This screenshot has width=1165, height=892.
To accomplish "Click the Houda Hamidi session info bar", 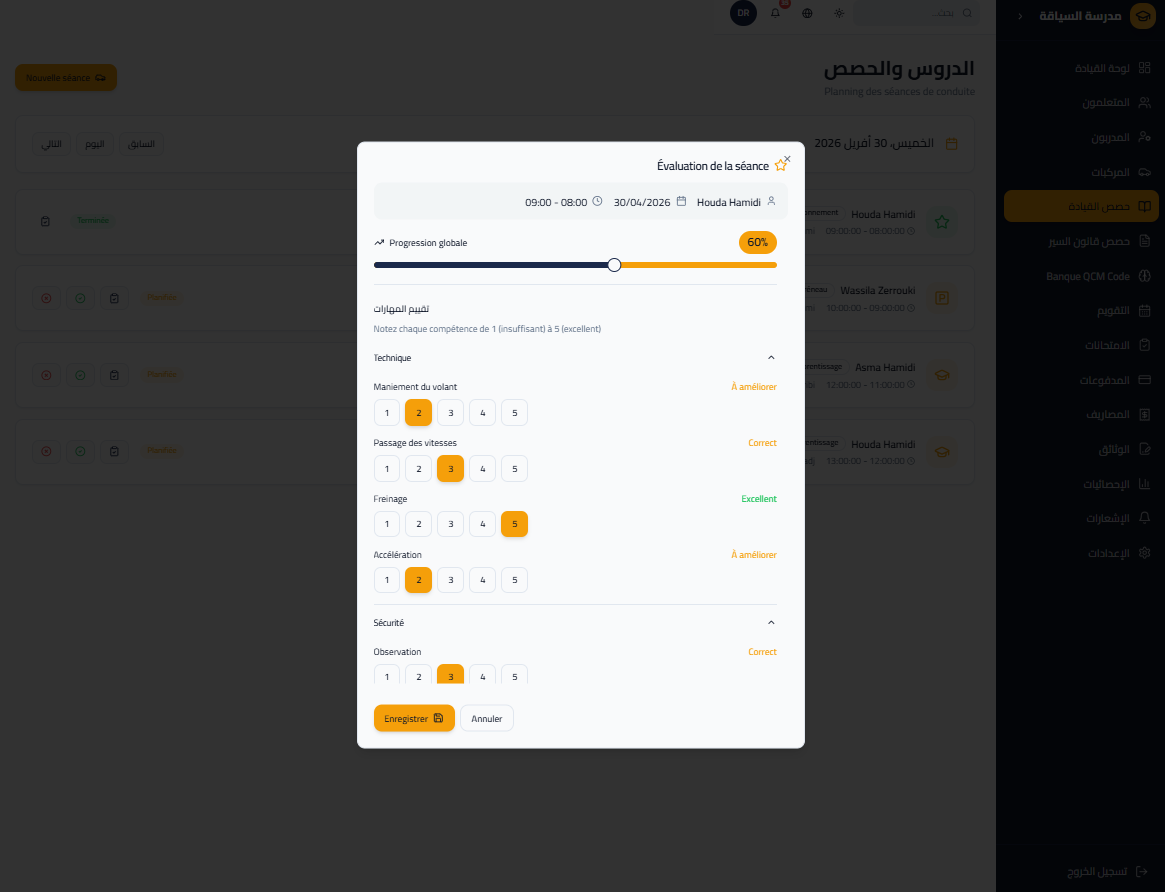I will 580,201.
